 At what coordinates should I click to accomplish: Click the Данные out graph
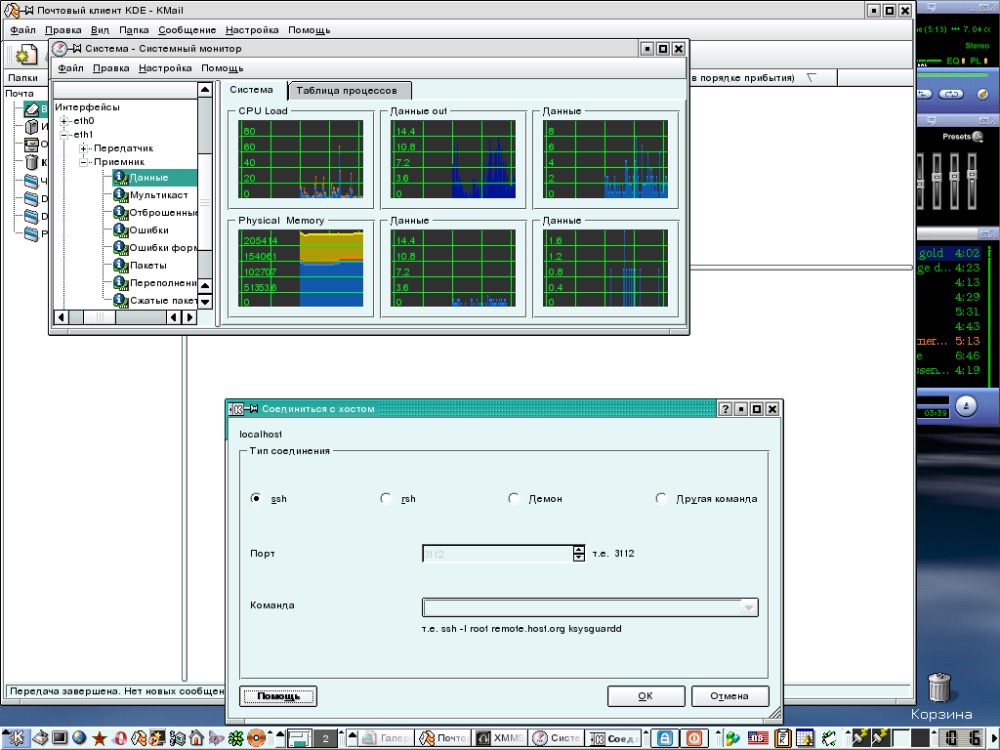(x=453, y=159)
